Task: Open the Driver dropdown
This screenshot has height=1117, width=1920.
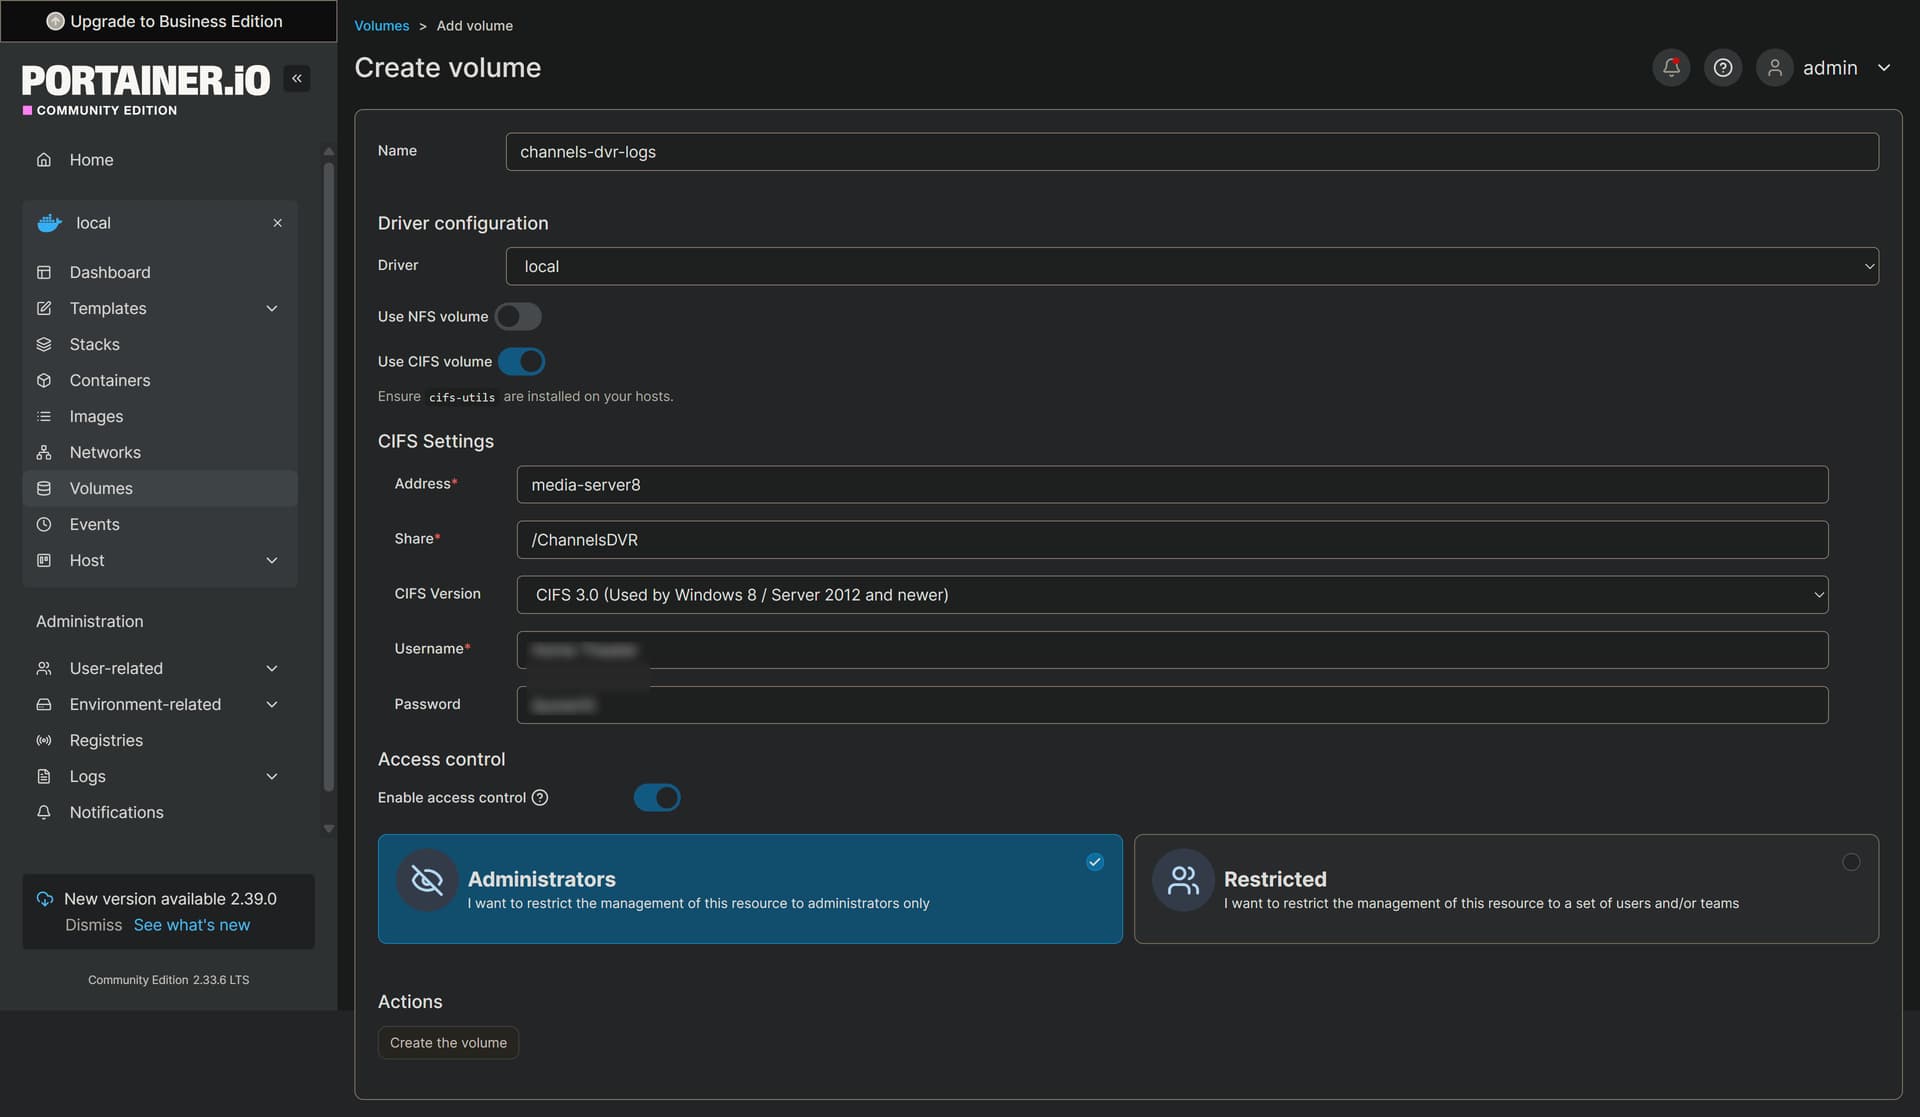Action: pyautogui.click(x=1191, y=267)
